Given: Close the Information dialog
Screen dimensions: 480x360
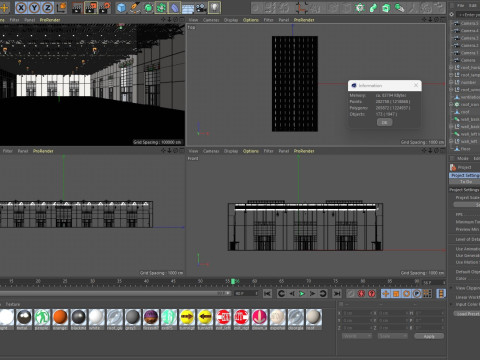Looking at the screenshot, I should [x=416, y=85].
